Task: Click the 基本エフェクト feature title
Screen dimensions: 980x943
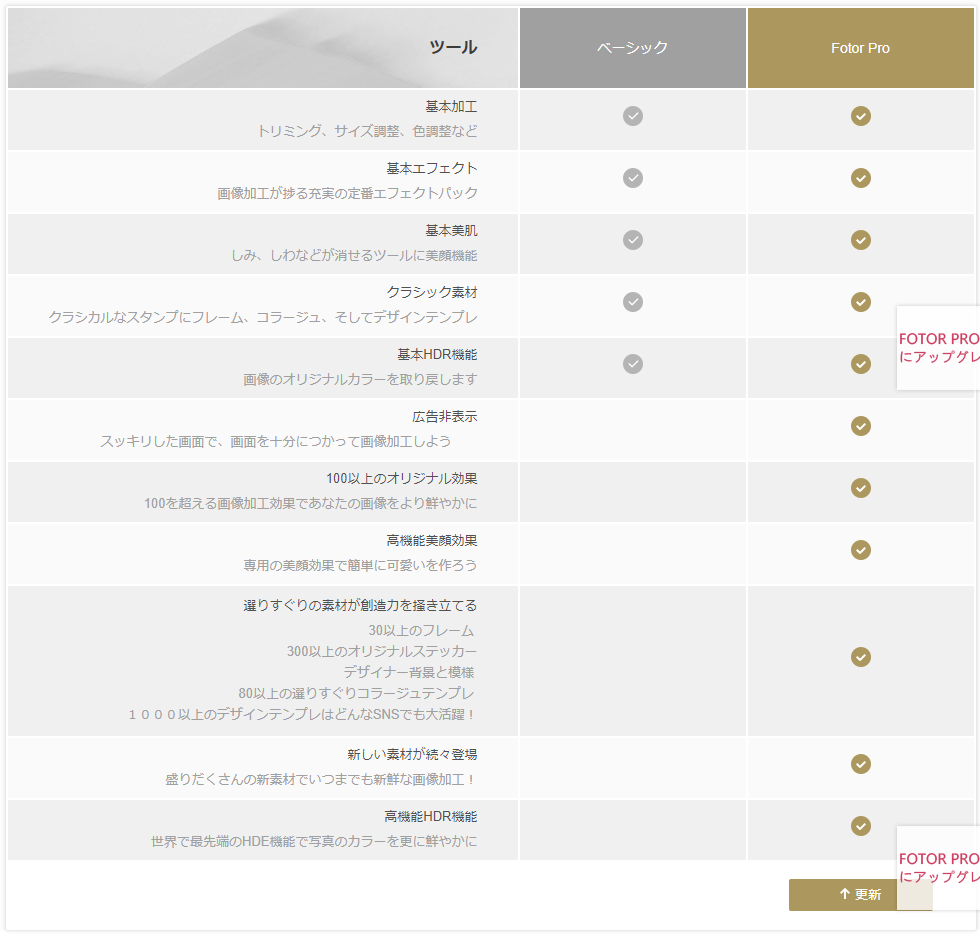Action: point(432,169)
